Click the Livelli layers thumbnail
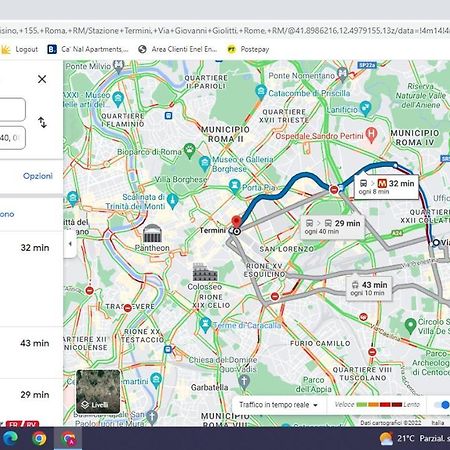 click(x=98, y=391)
